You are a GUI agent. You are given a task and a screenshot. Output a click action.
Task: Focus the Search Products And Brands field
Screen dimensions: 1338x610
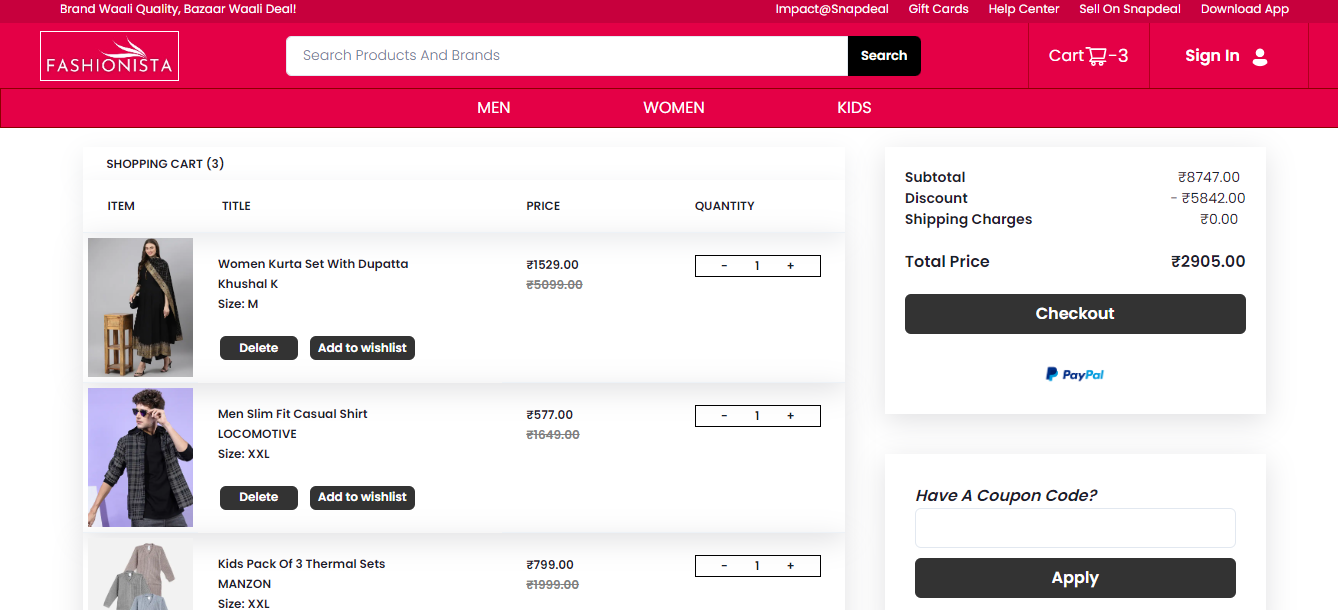click(x=567, y=56)
